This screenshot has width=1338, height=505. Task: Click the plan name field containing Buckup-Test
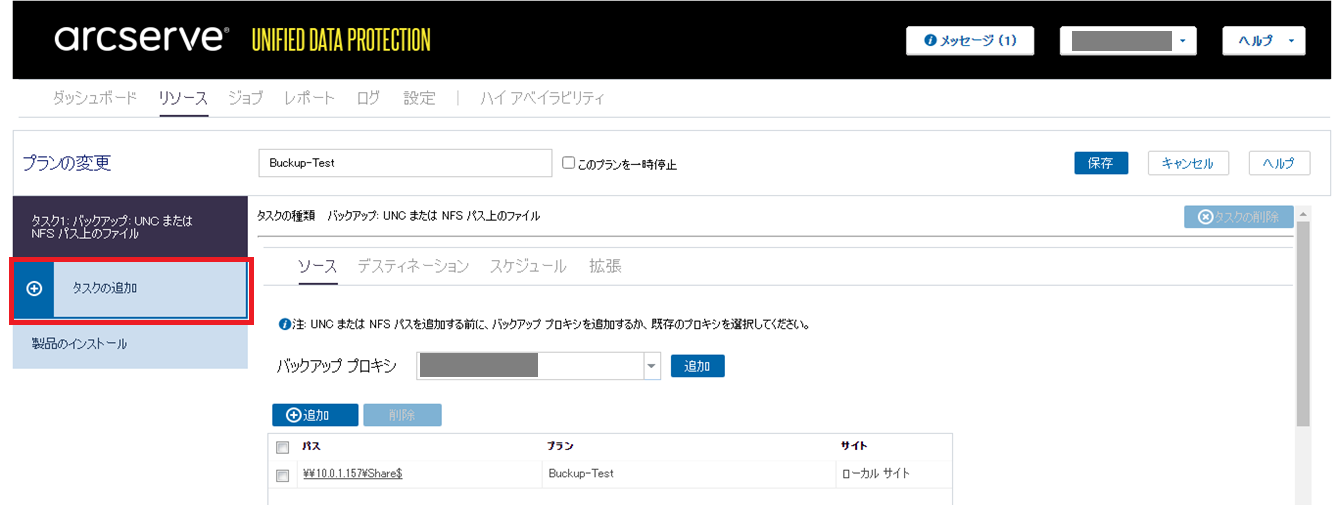point(405,163)
